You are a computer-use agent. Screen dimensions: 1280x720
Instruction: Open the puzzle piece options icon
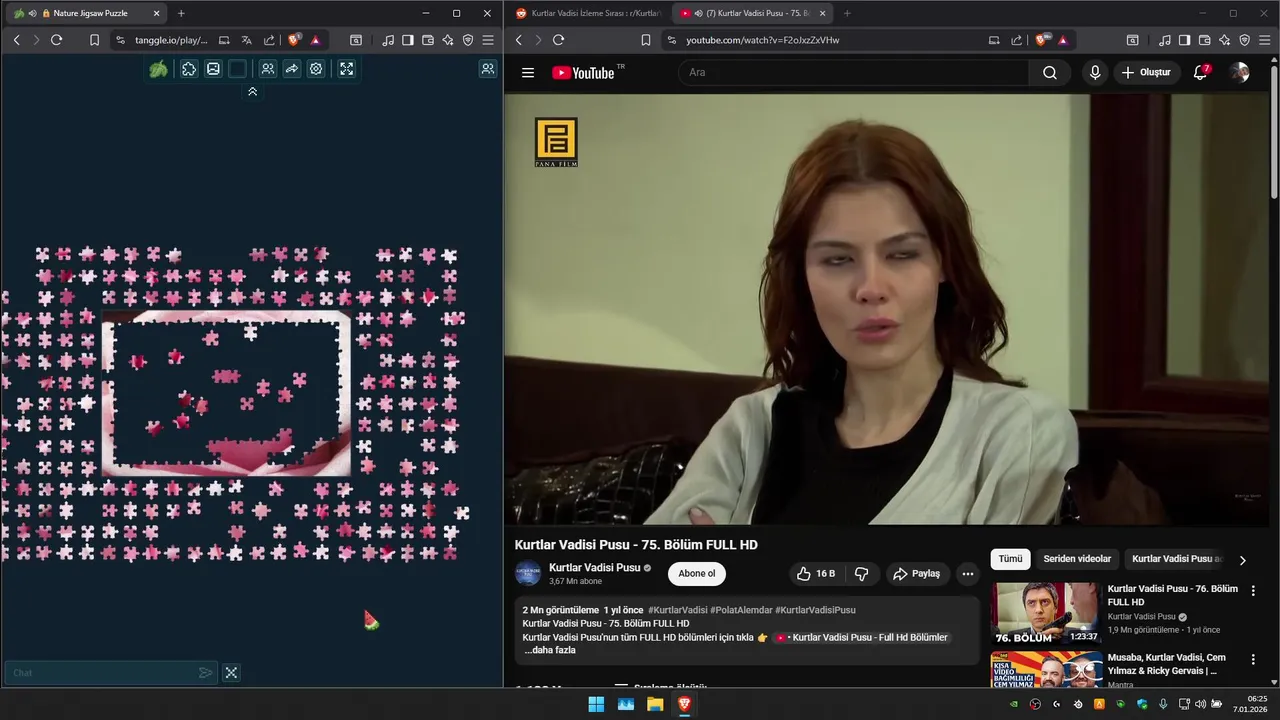(189, 69)
